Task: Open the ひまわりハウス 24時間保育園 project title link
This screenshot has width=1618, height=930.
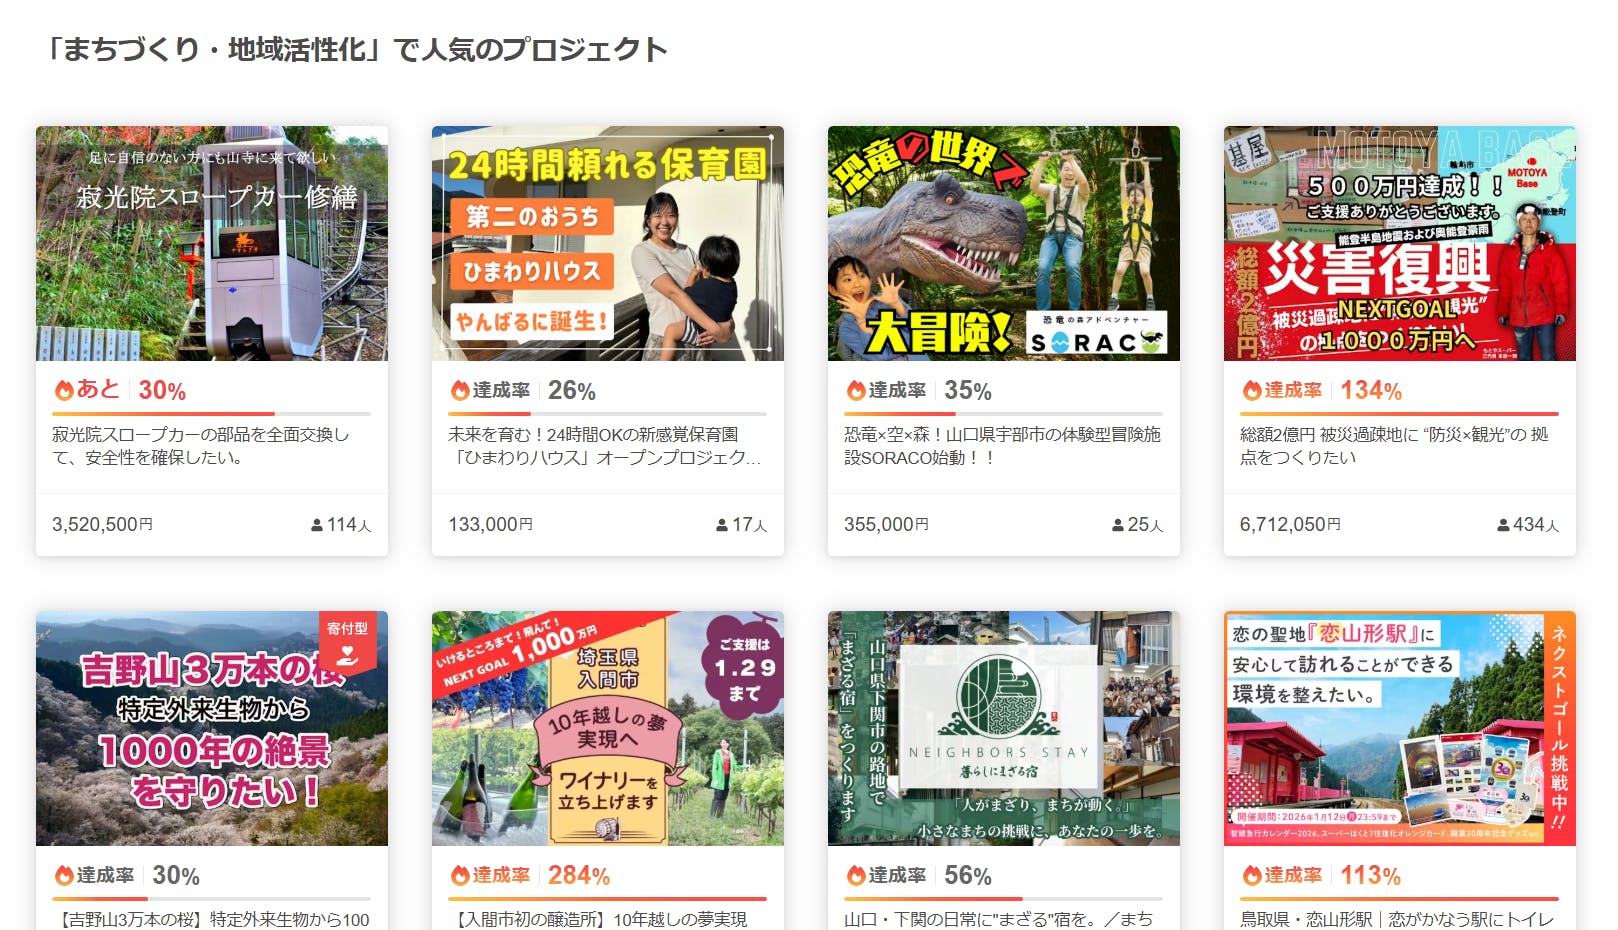Action: click(603, 446)
